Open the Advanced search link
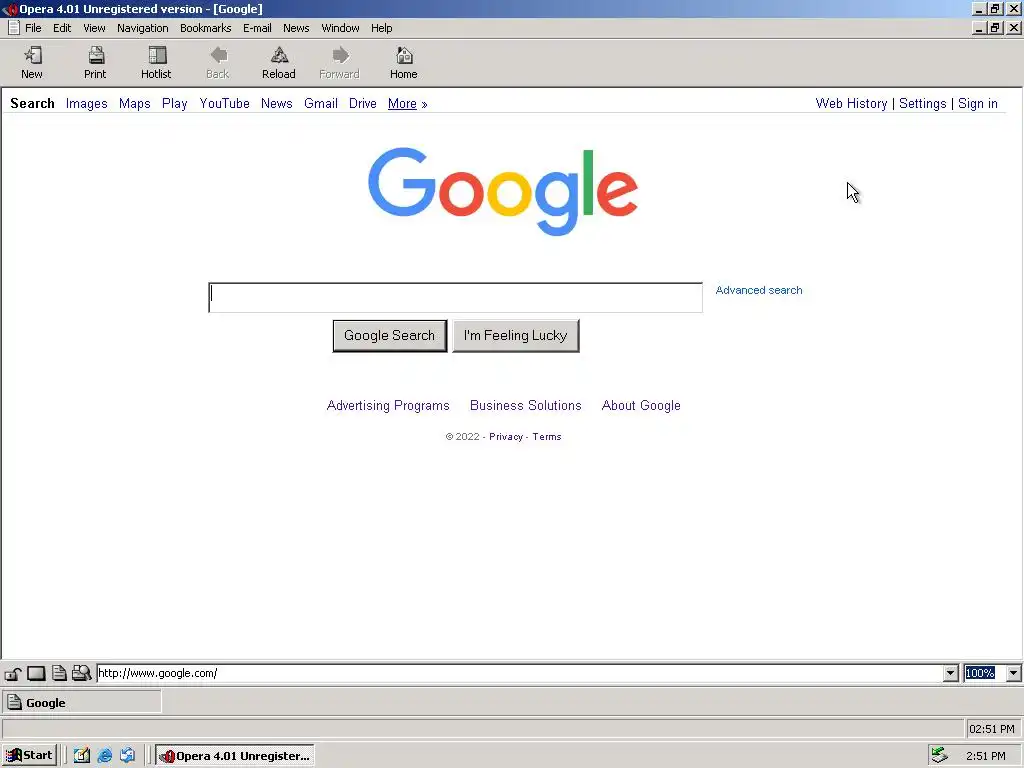This screenshot has width=1024, height=768. (759, 290)
